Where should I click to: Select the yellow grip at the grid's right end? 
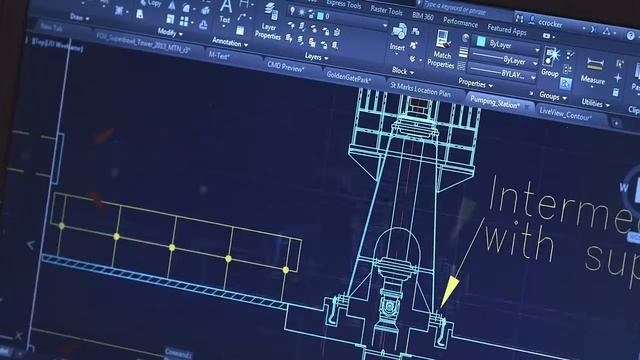286,270
